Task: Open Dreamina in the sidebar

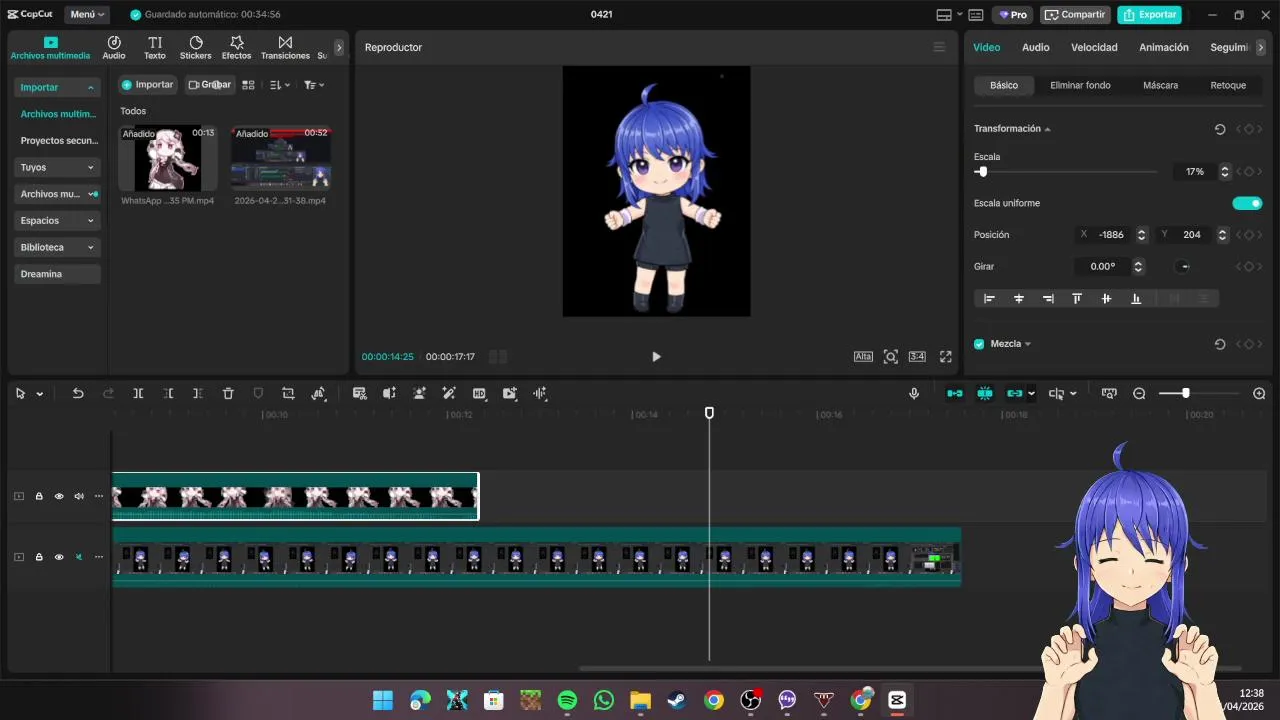Action: tap(57, 274)
